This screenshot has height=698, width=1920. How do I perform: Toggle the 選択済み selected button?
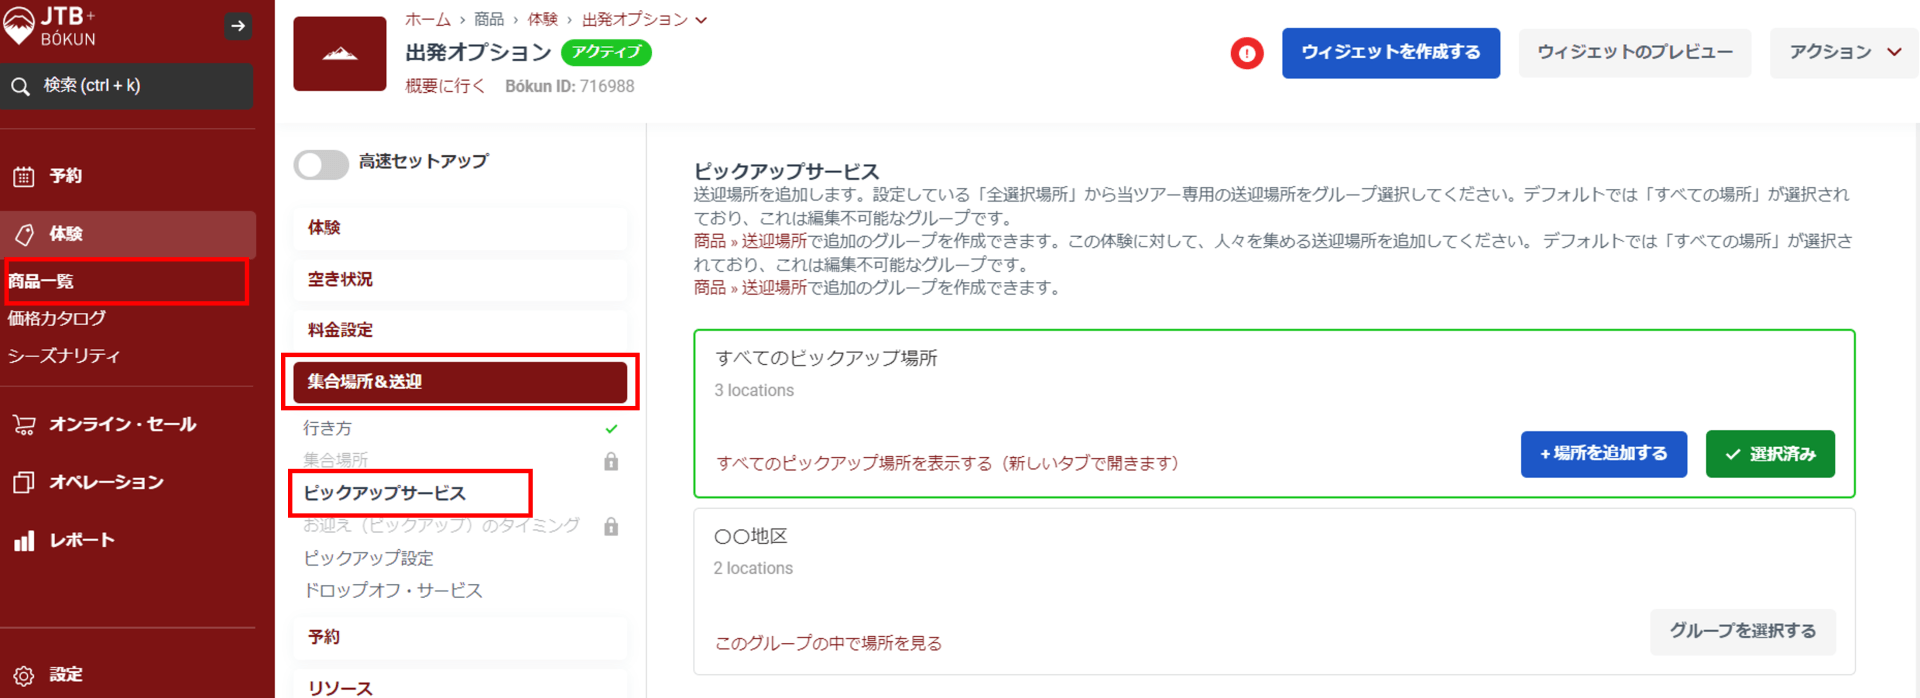click(x=1769, y=454)
